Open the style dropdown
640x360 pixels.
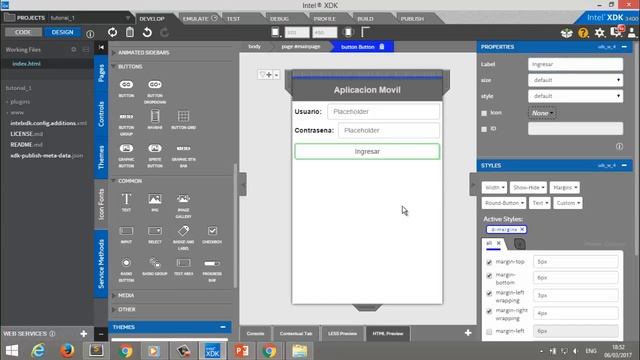[x=575, y=96]
